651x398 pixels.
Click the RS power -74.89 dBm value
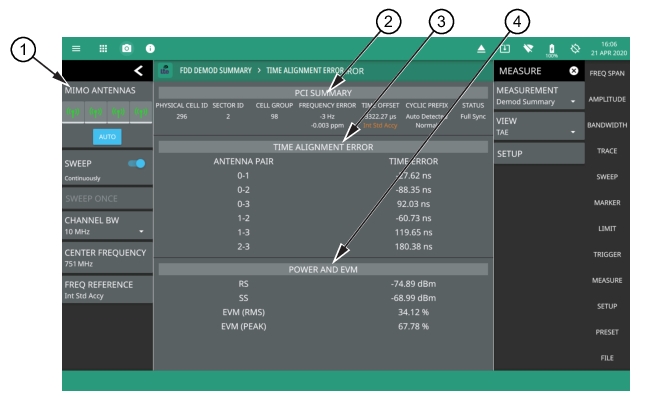pyautogui.click(x=414, y=284)
